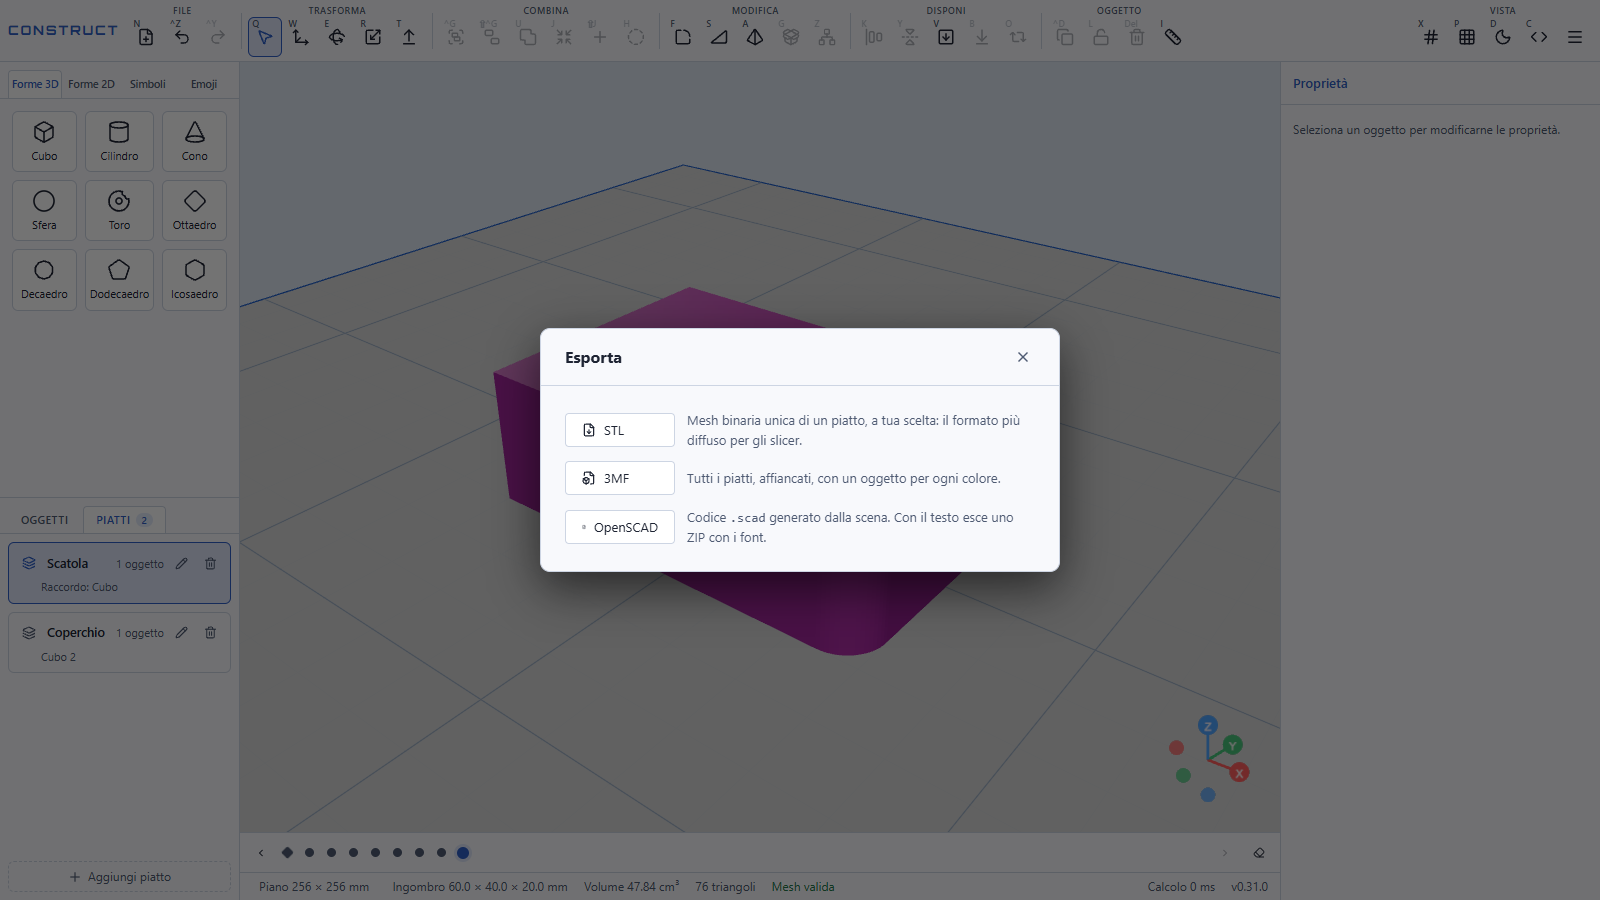The width and height of the screenshot is (1600, 900).
Task: Rename the Scatola plate with pencil icon
Action: tap(182, 563)
